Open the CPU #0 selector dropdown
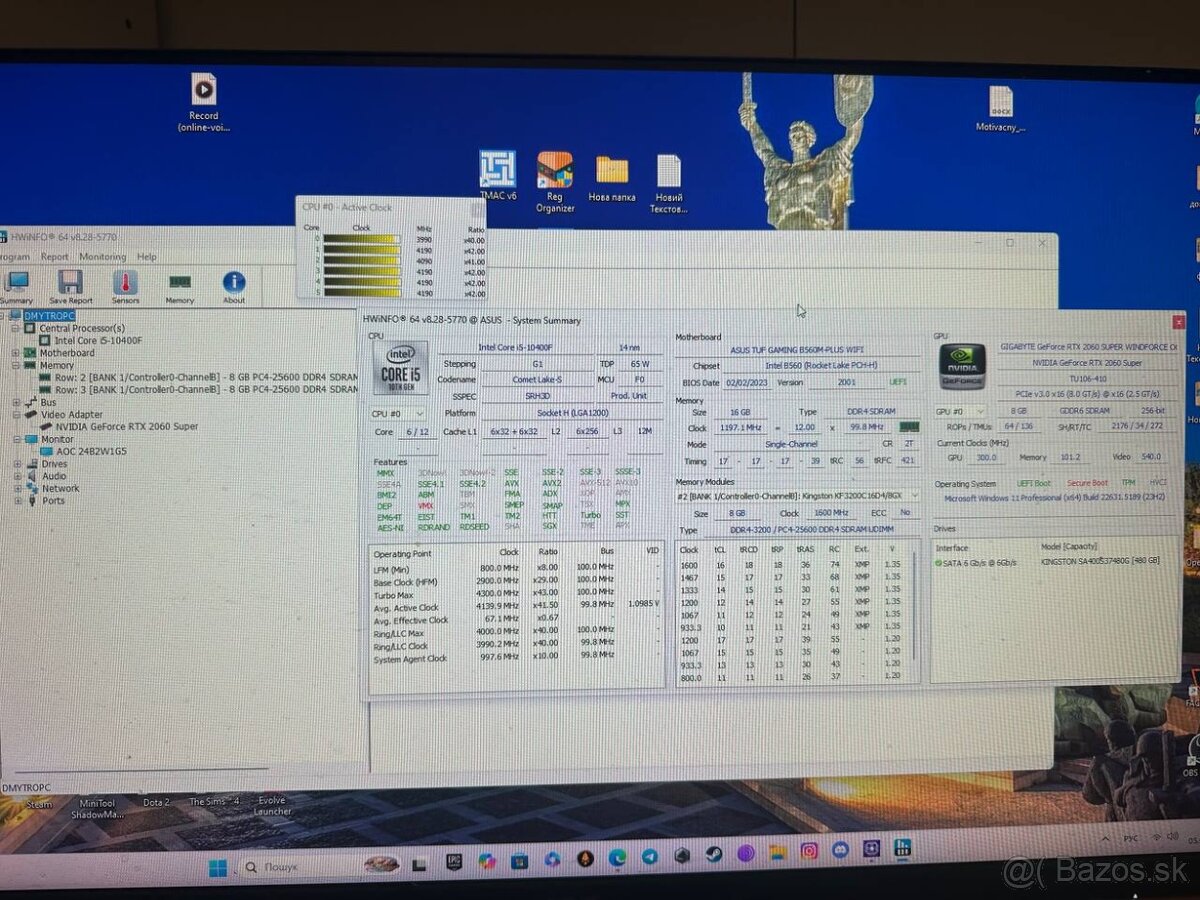The image size is (1200, 900). (398, 413)
